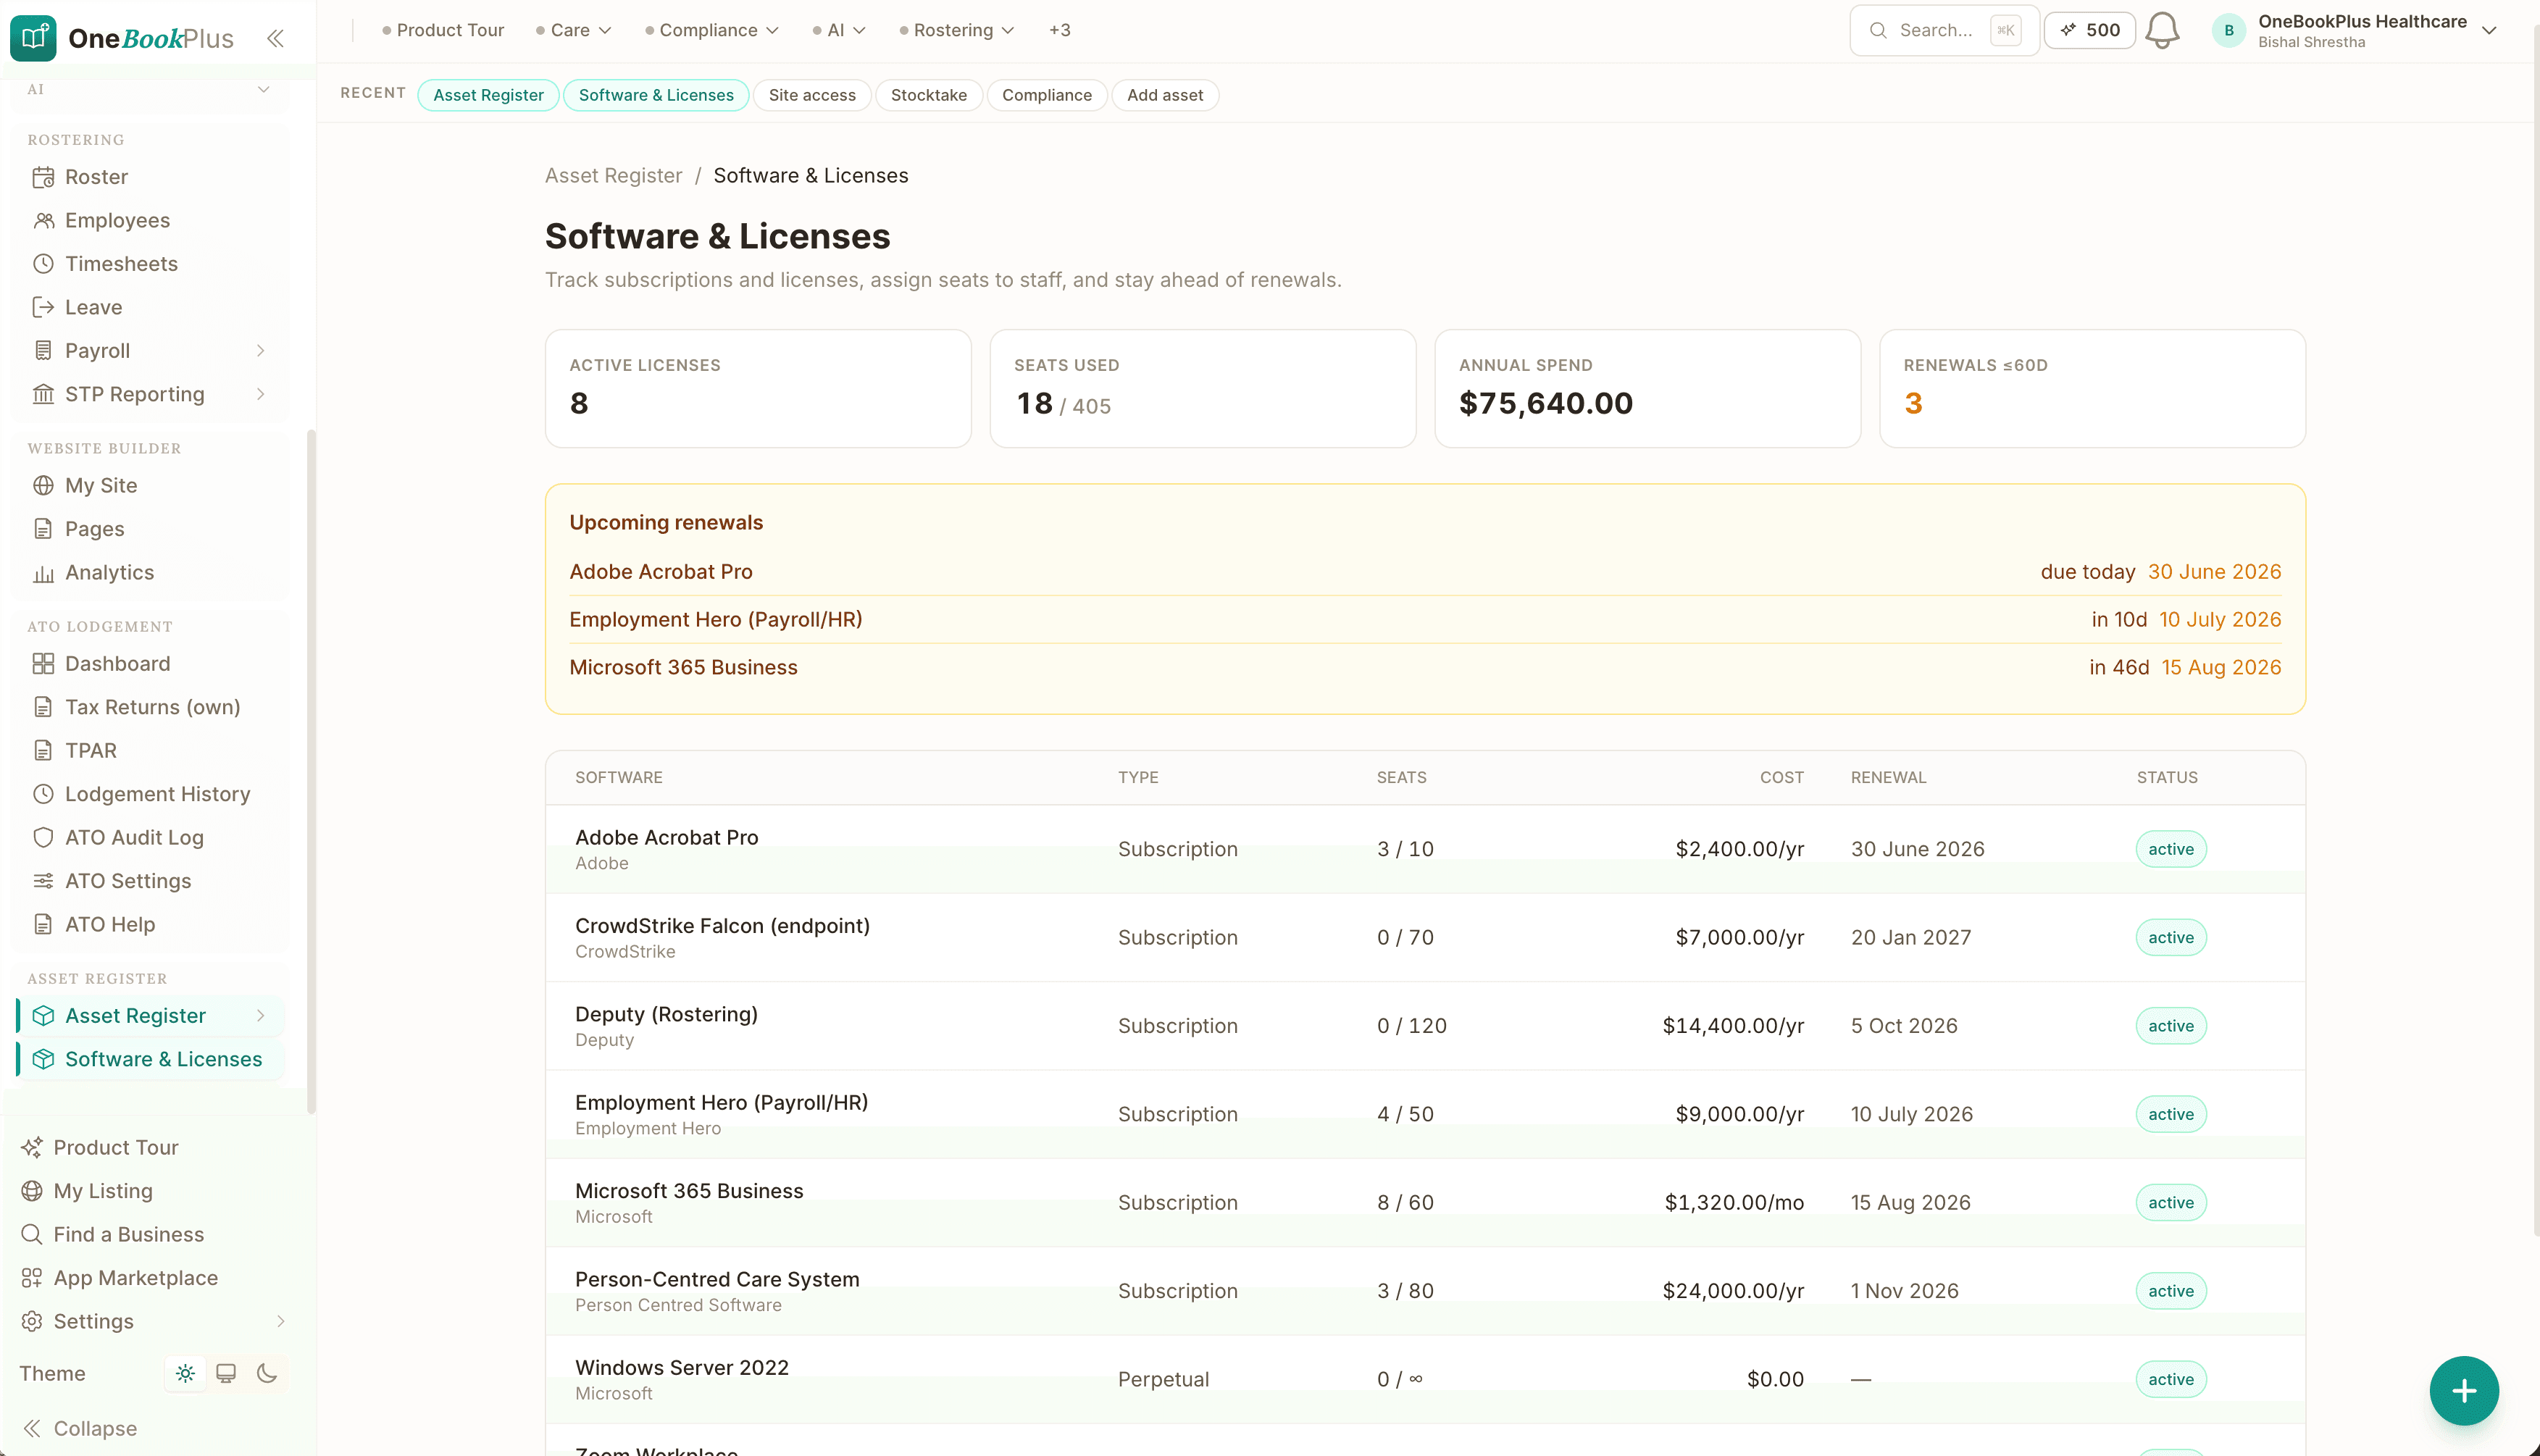The height and width of the screenshot is (1456, 2540).
Task: Open Deputy (Rostering) license row
Action: click(x=1425, y=1026)
